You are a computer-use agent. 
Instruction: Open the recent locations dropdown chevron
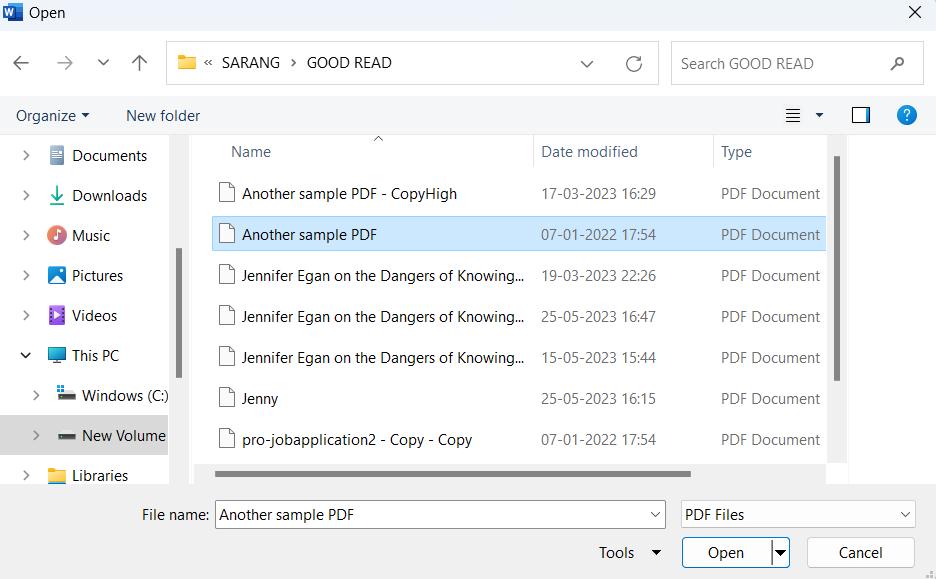103,63
